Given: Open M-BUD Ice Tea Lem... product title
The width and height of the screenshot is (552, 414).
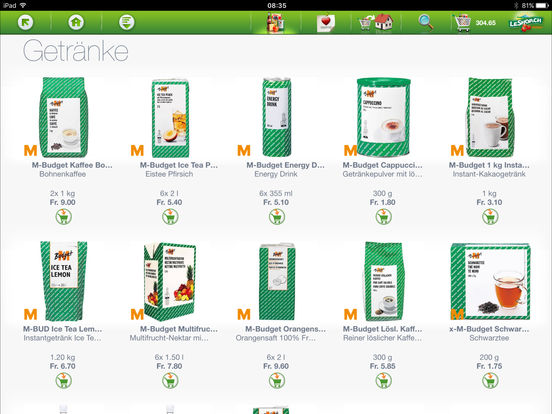Looking at the screenshot, I should (63, 329).
